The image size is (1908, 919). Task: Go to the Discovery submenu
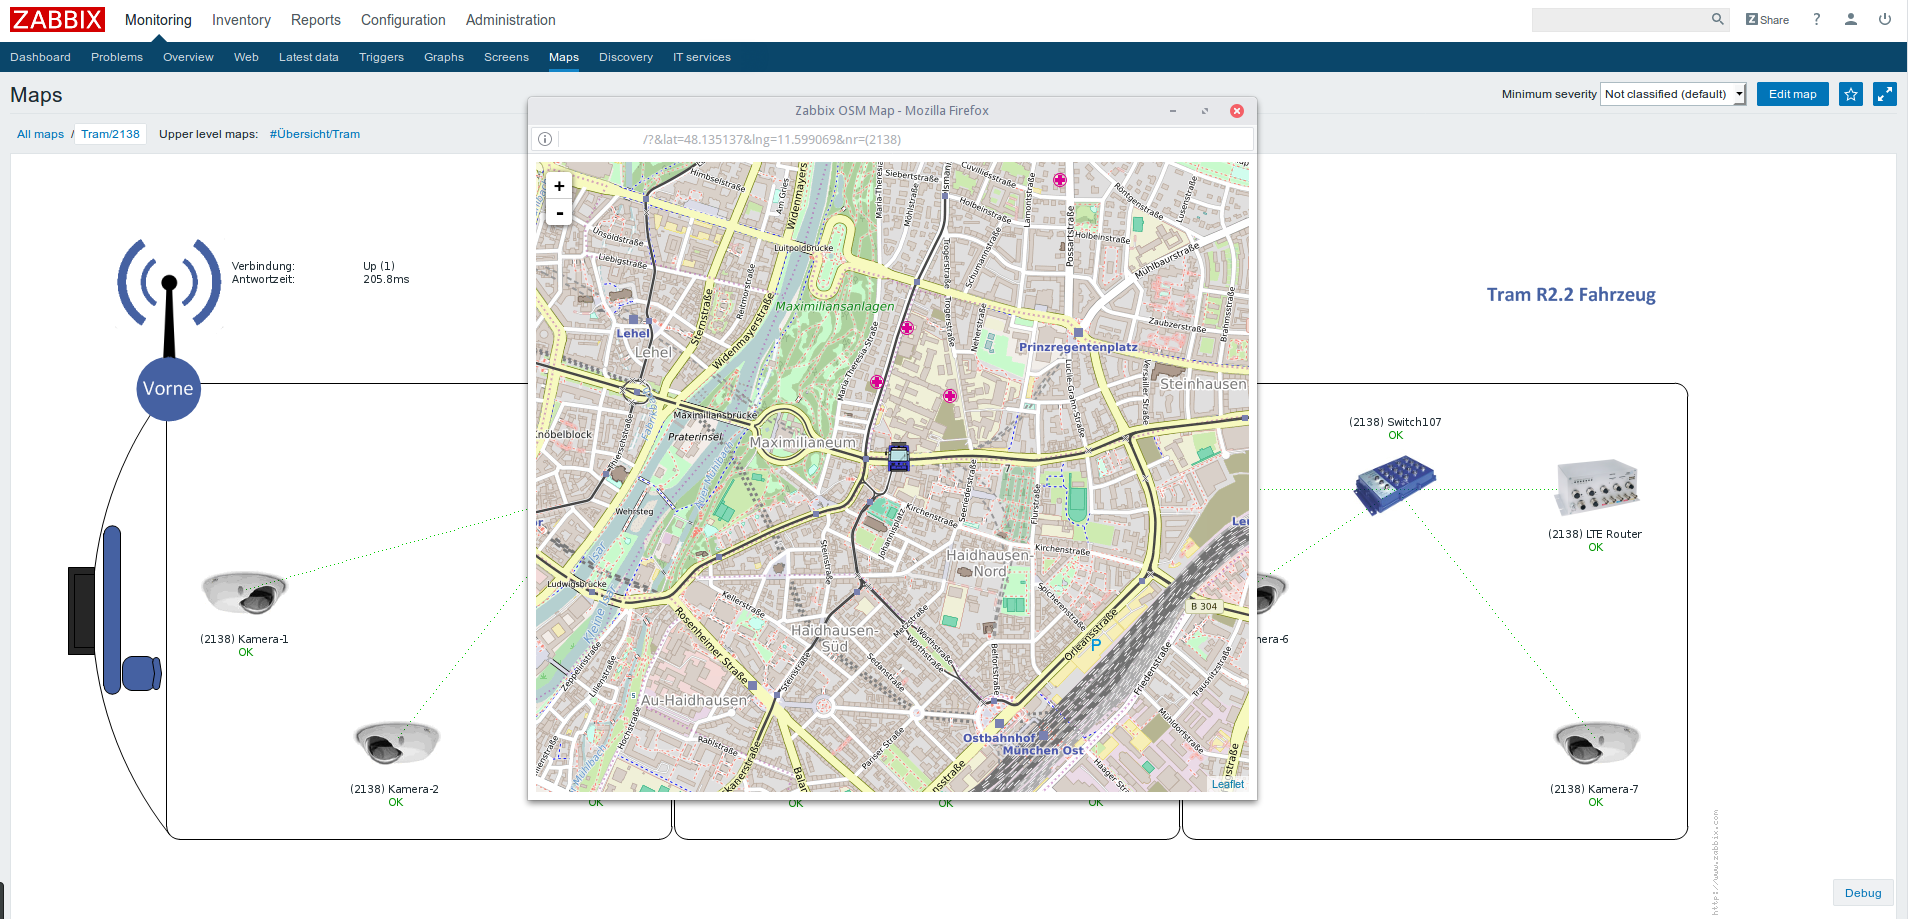[626, 57]
